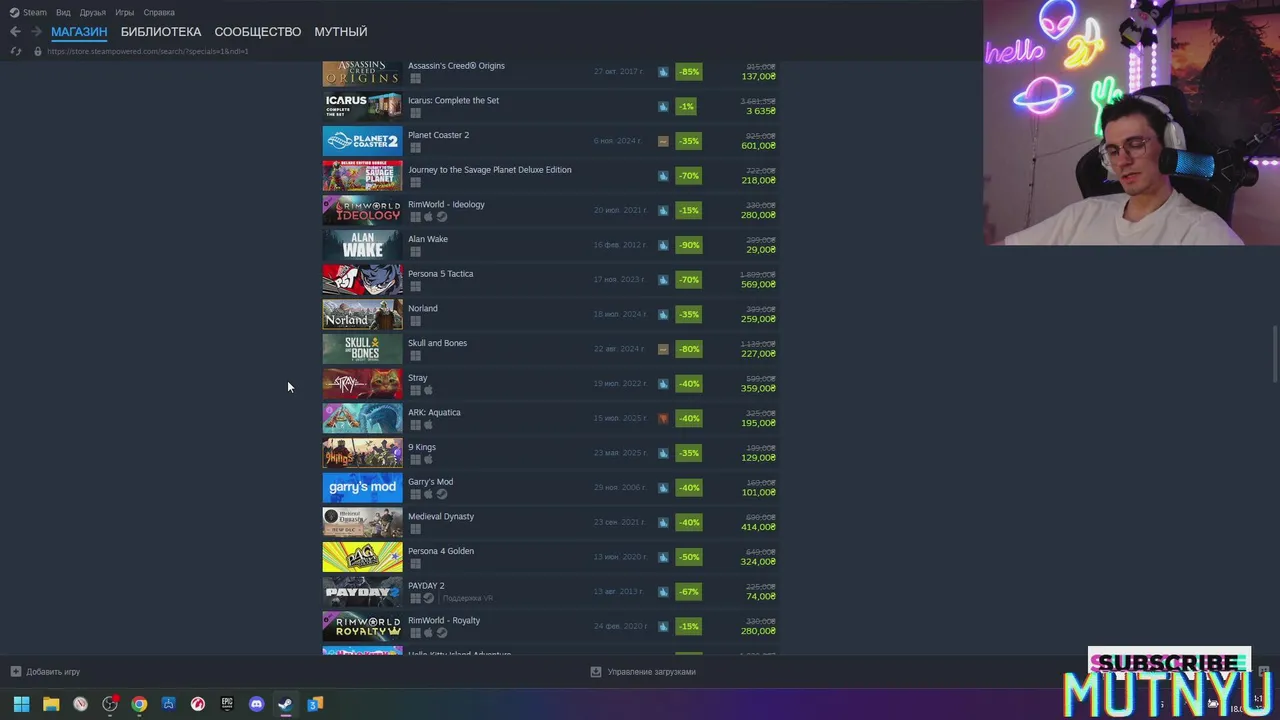Screen dimensions: 1280x720
Task: Open the Вид menu
Action: coord(63,12)
